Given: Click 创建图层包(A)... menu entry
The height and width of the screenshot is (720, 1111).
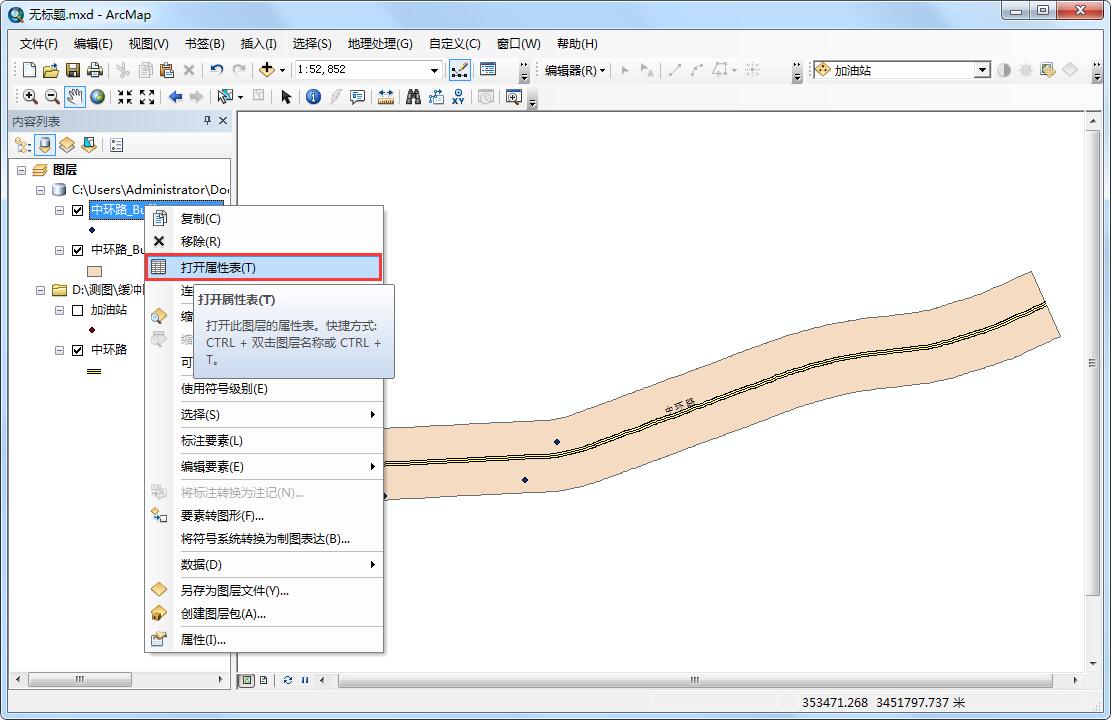Looking at the screenshot, I should click(x=264, y=614).
